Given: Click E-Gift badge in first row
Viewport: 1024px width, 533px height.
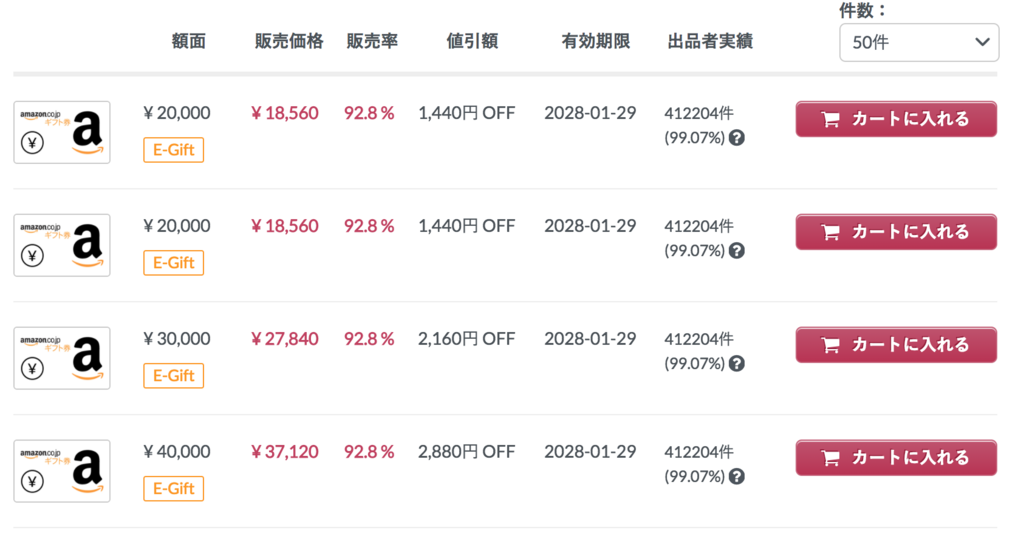Looking at the screenshot, I should (x=174, y=150).
